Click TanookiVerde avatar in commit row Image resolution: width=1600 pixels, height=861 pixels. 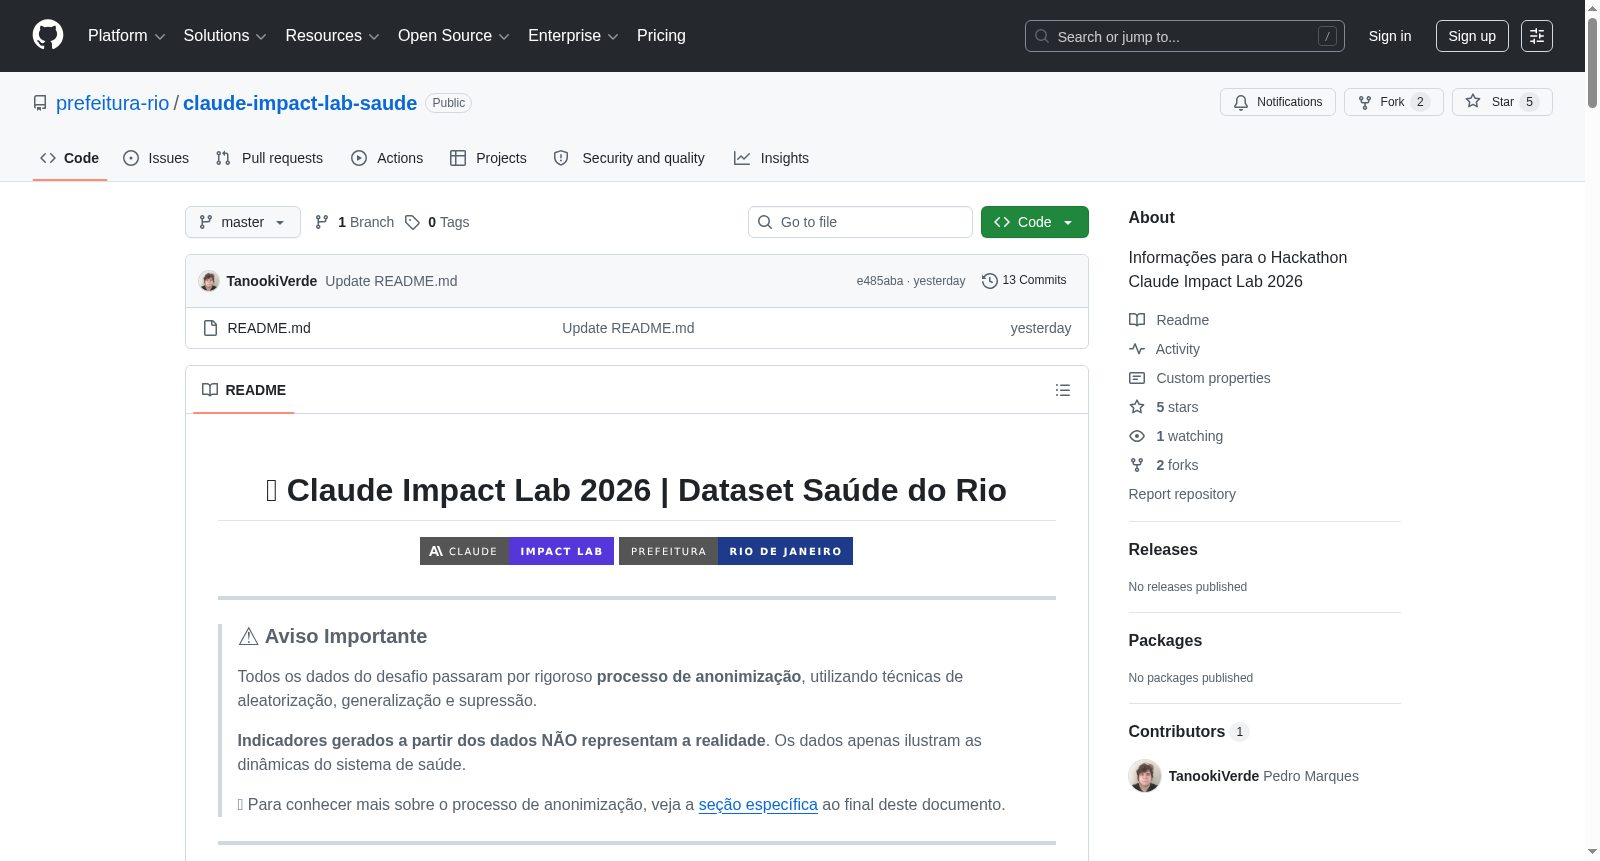(x=209, y=281)
